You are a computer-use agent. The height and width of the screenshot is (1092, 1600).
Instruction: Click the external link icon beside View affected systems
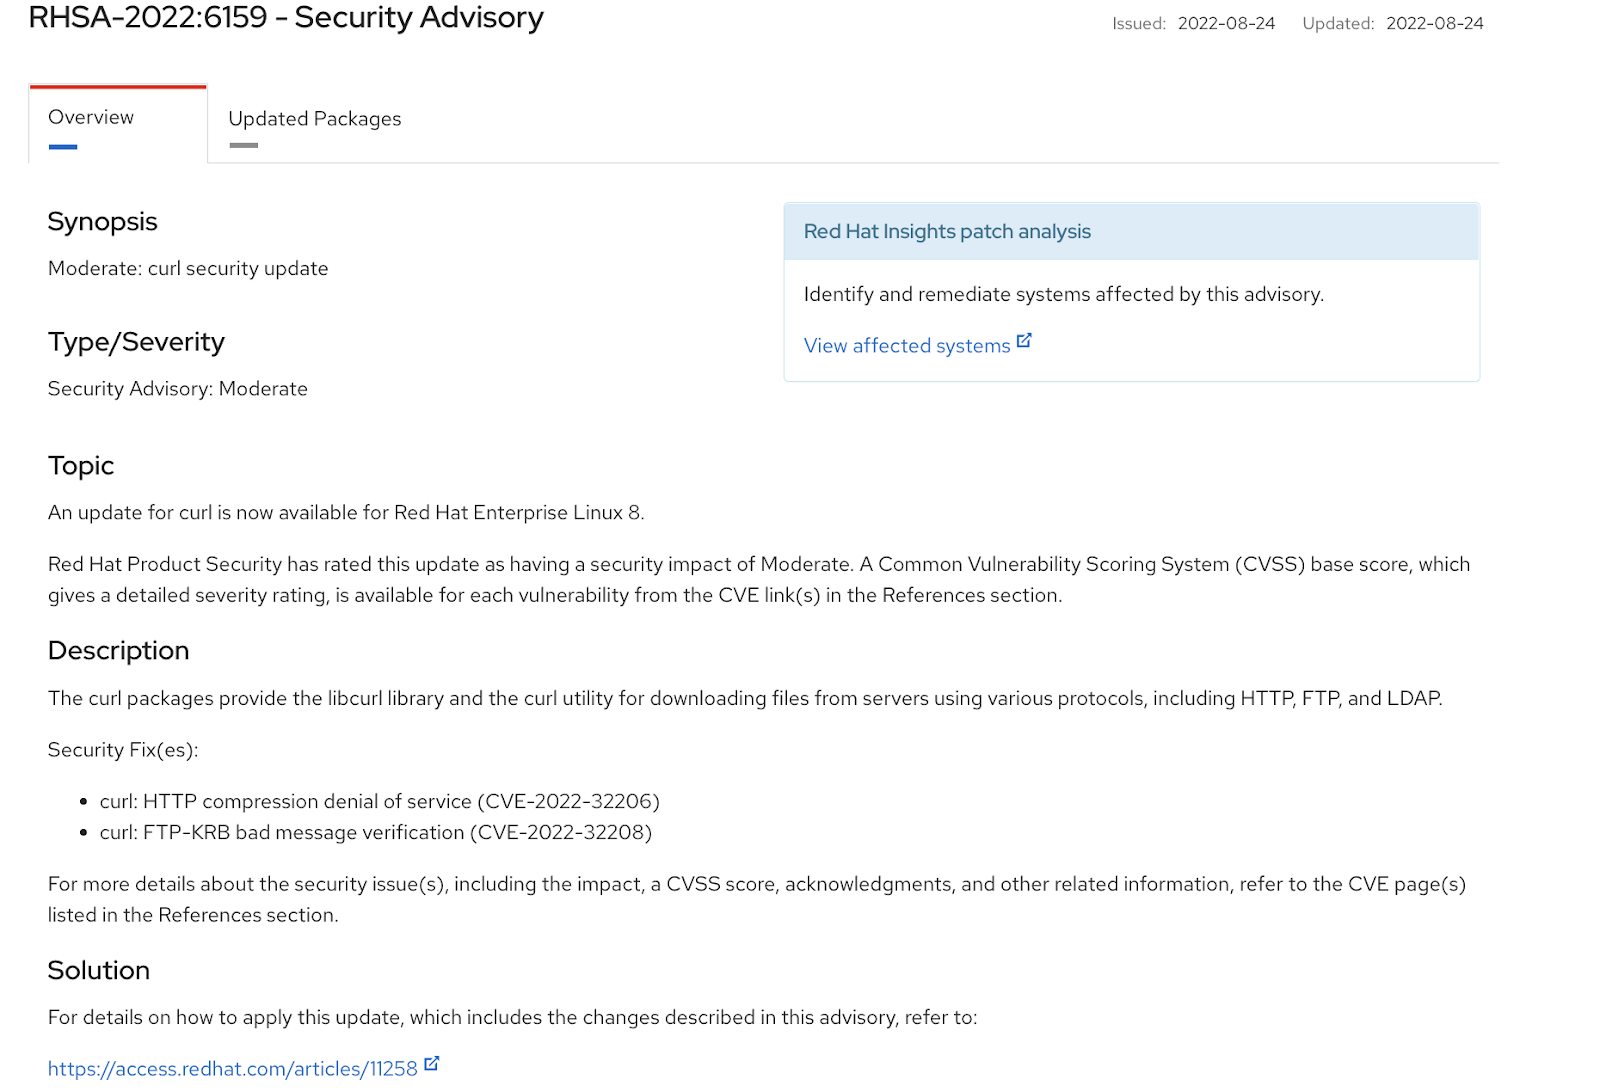(1024, 339)
